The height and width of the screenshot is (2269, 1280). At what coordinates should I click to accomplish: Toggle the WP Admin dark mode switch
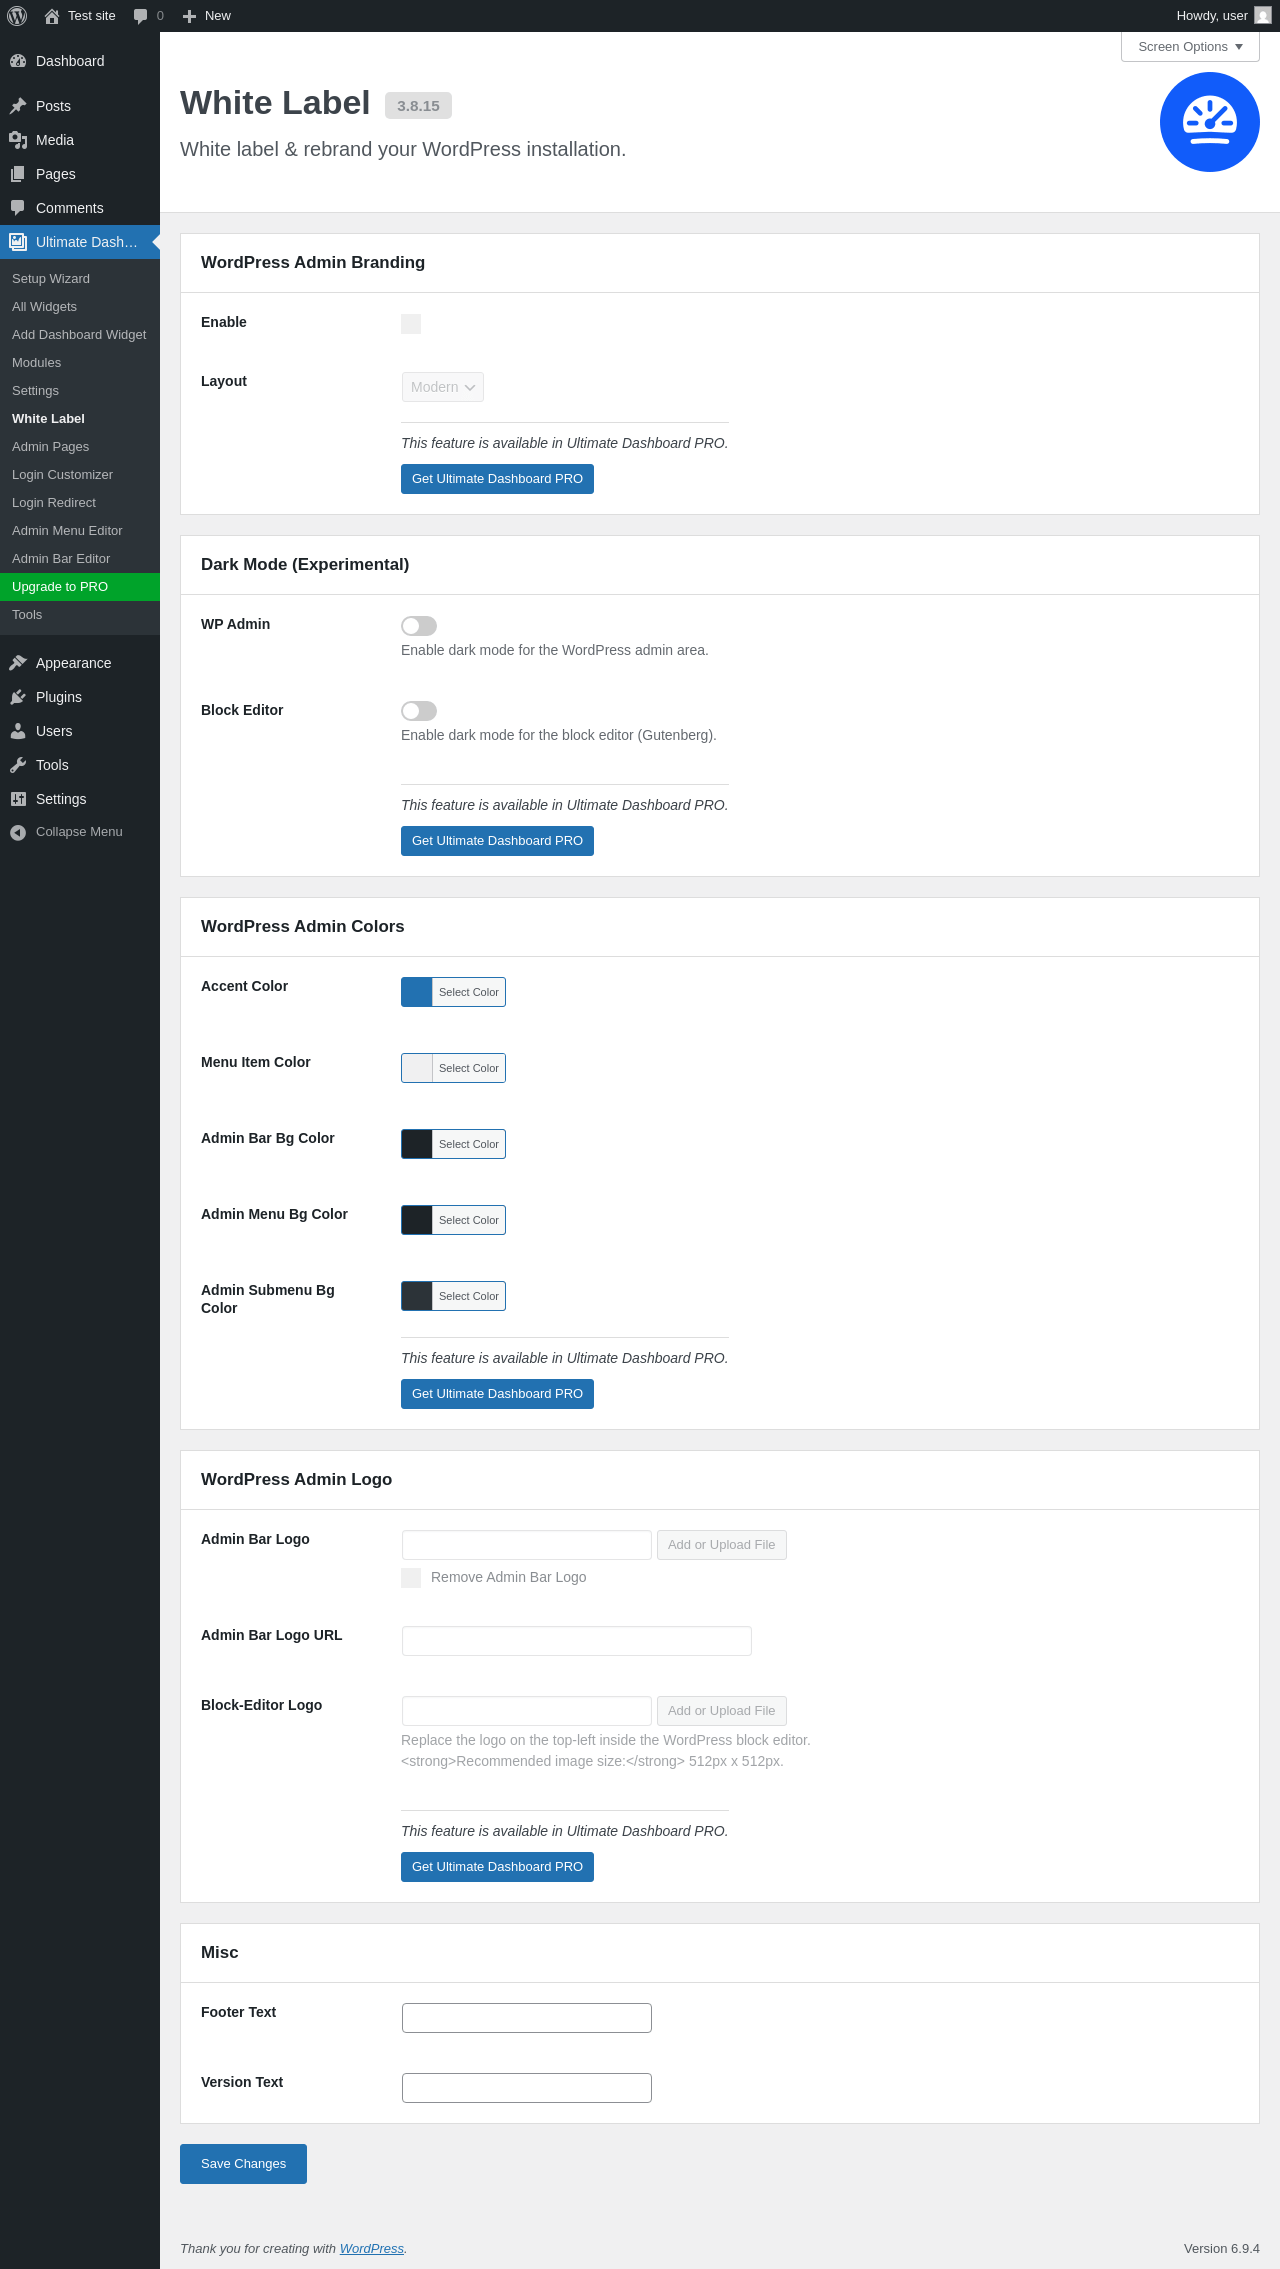tap(419, 626)
